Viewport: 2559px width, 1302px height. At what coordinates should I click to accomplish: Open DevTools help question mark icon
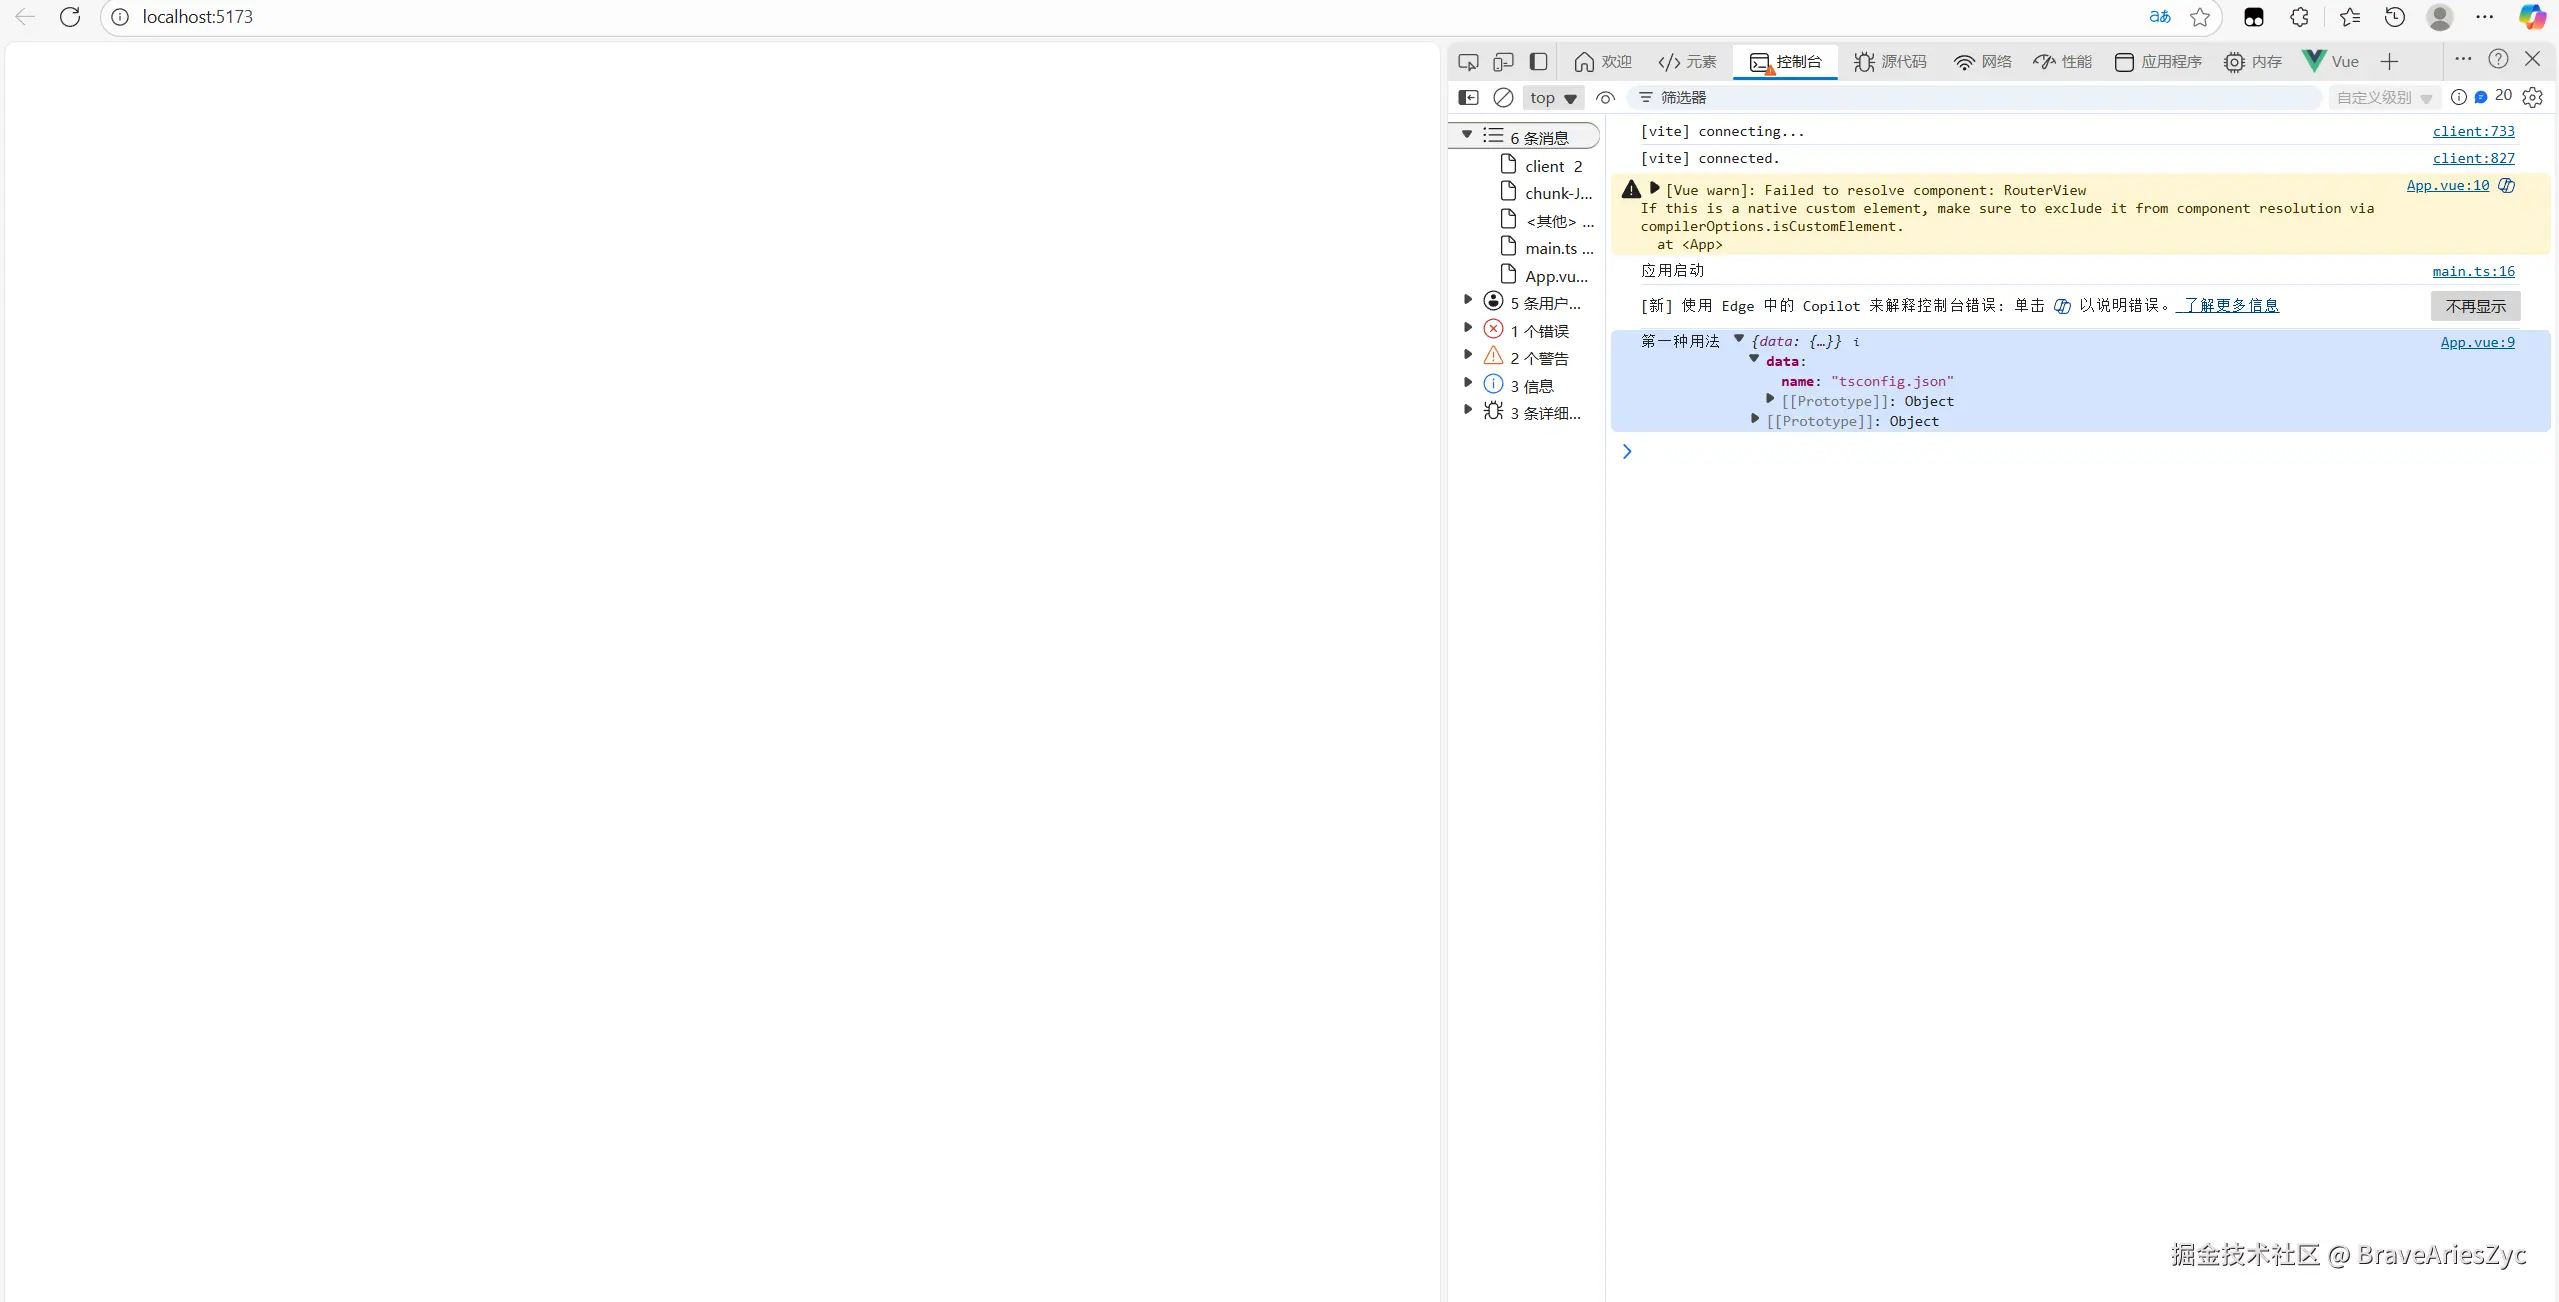coord(2498,59)
